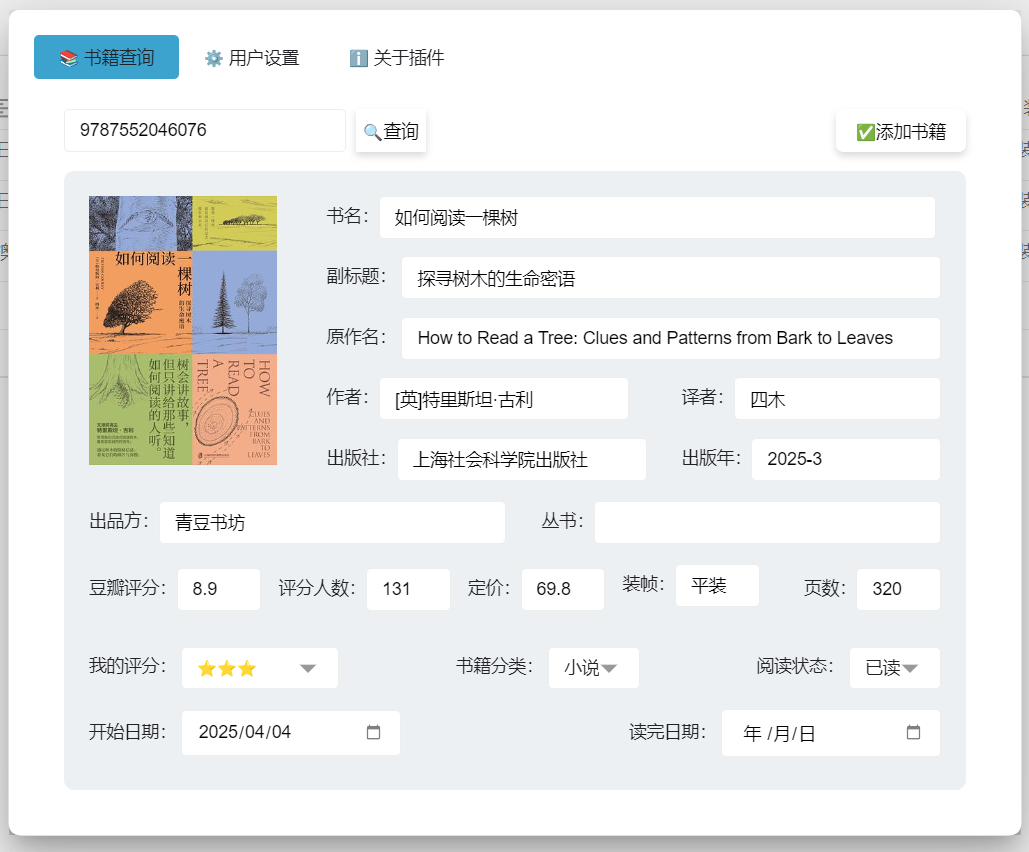Select the 副标题 input field

click(x=670, y=278)
